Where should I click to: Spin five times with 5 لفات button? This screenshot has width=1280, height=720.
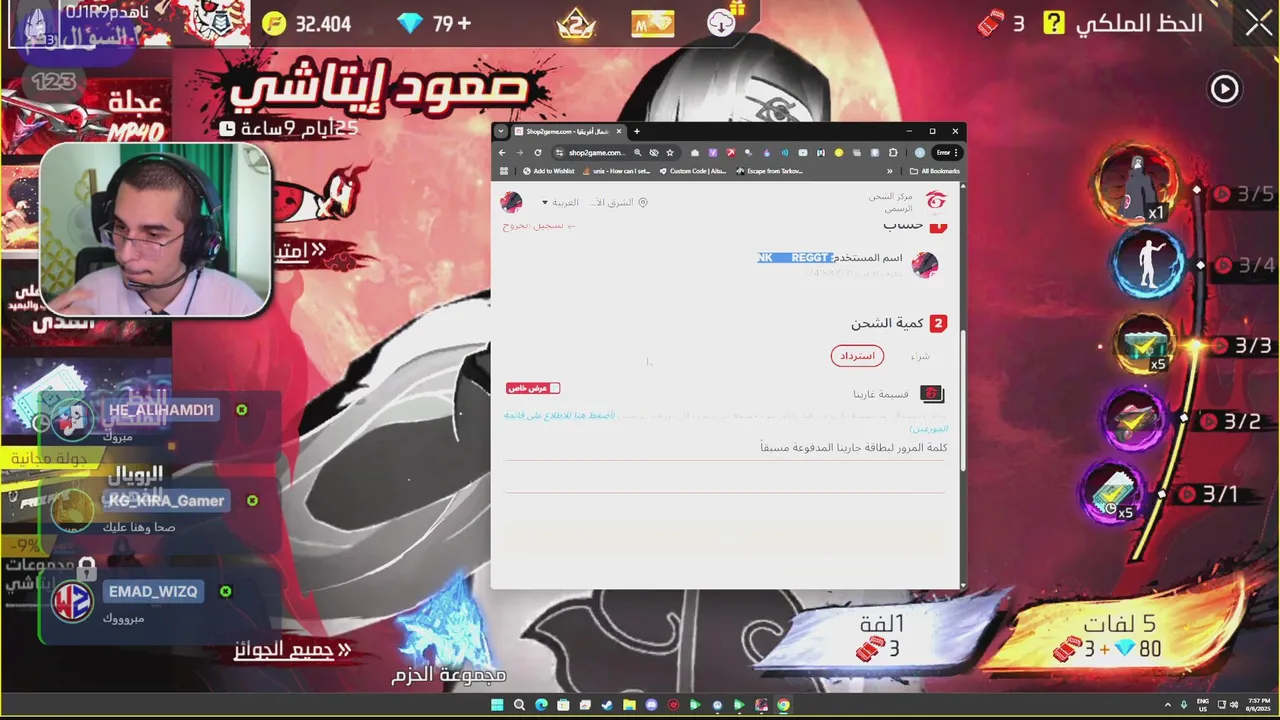click(x=1120, y=637)
